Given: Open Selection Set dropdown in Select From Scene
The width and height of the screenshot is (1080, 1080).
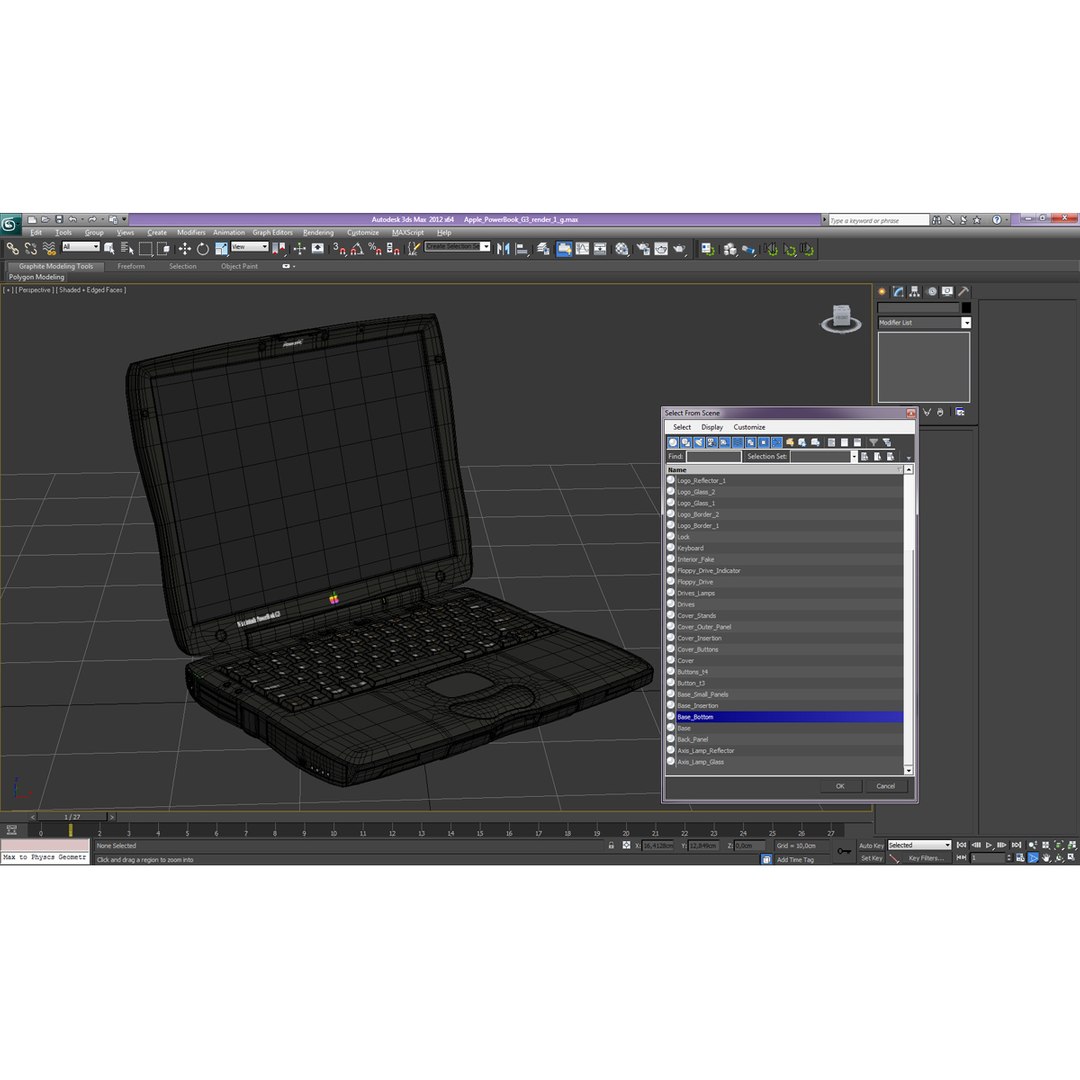Looking at the screenshot, I should [854, 457].
